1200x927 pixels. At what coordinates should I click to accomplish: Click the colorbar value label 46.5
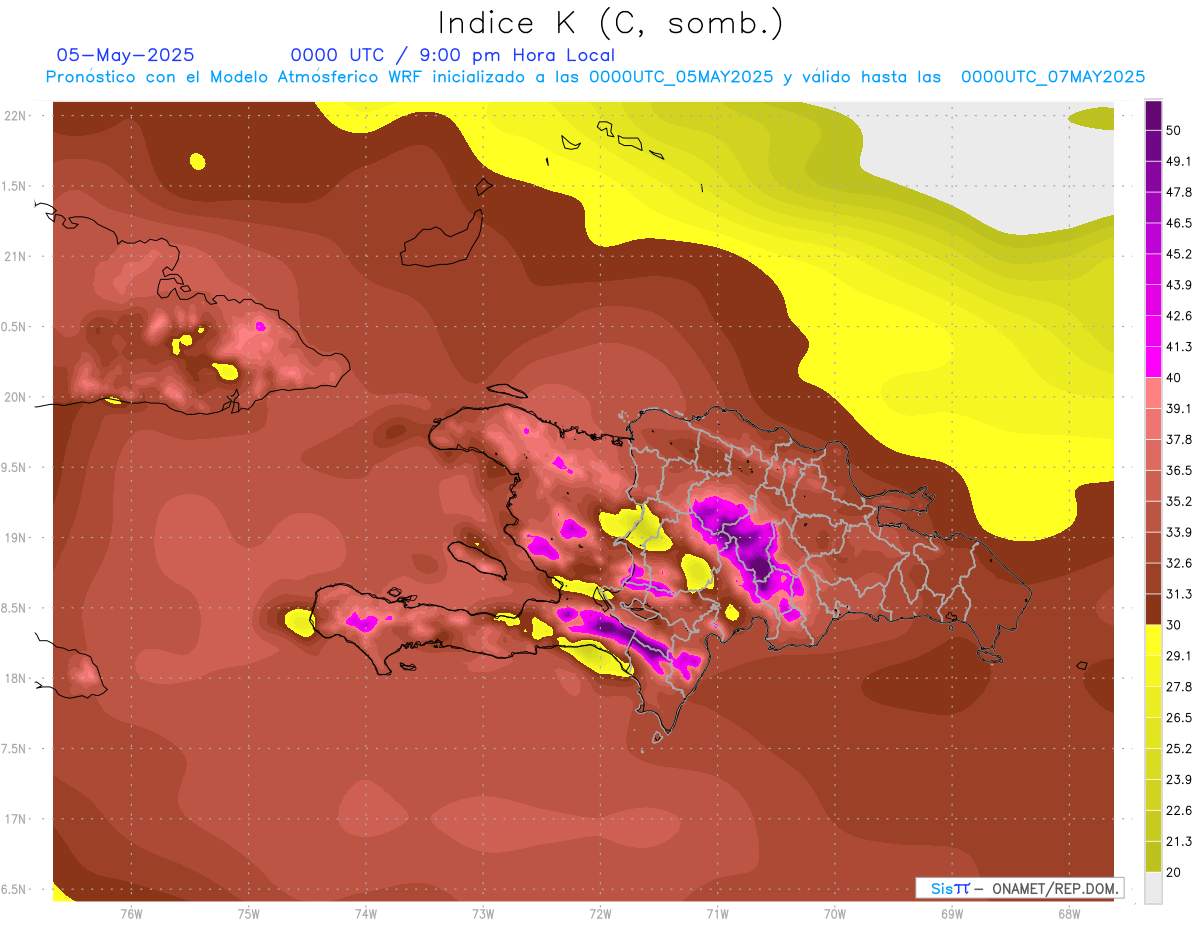(x=1179, y=223)
